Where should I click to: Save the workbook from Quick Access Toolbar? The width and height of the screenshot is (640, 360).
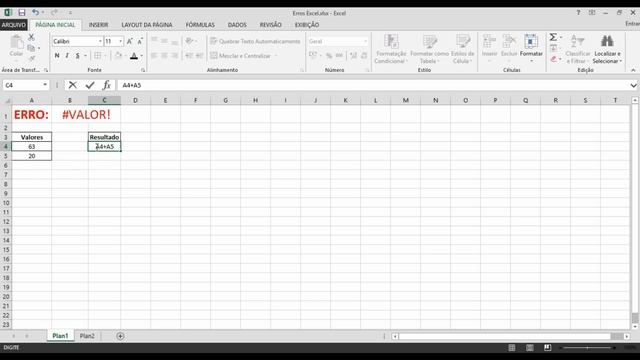[x=22, y=13]
